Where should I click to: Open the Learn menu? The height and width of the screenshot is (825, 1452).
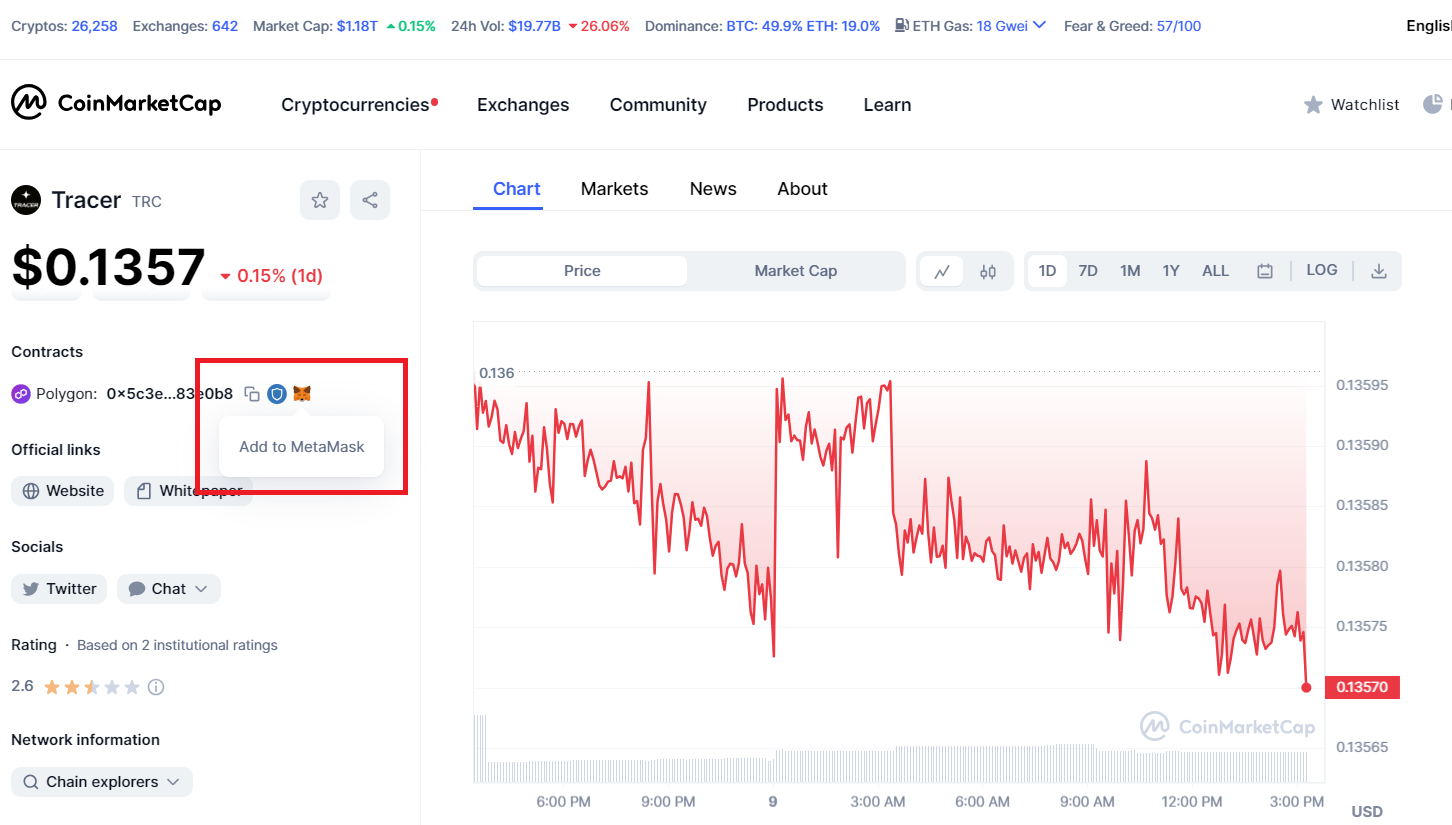pyautogui.click(x=887, y=105)
